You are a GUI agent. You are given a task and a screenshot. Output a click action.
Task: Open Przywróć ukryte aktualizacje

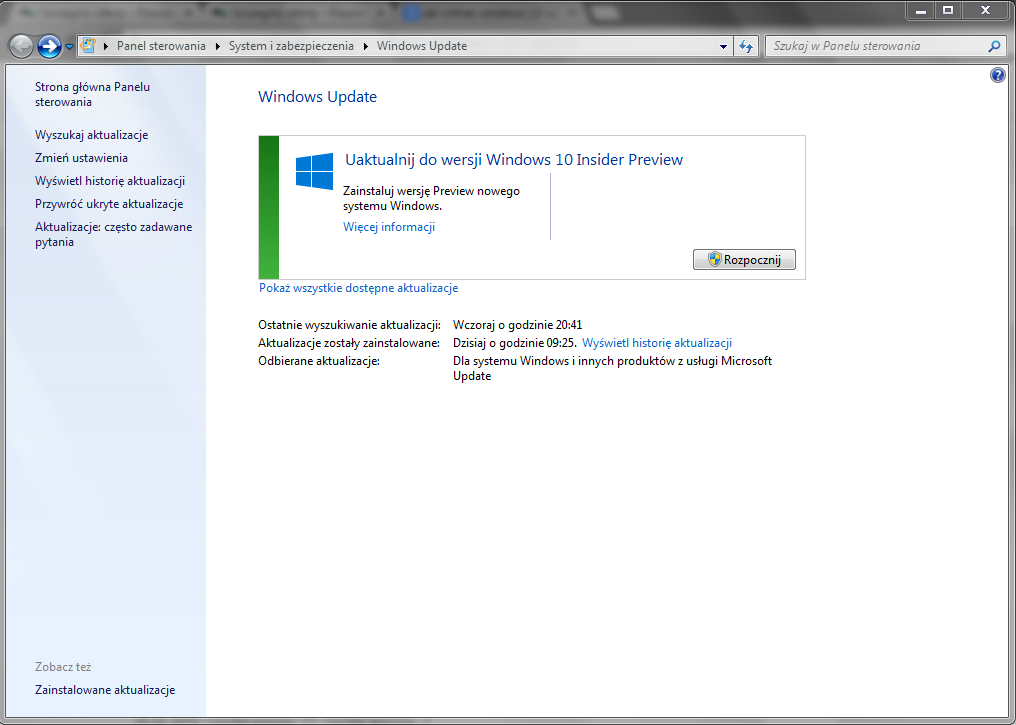pyautogui.click(x=109, y=204)
